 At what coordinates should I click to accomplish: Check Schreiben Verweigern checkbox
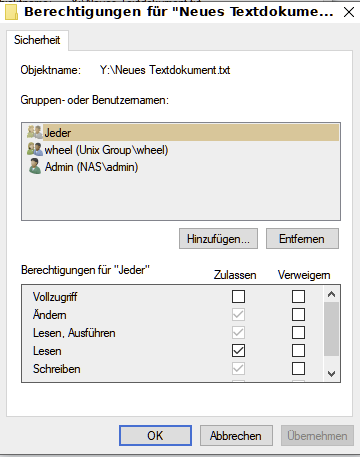(298, 368)
